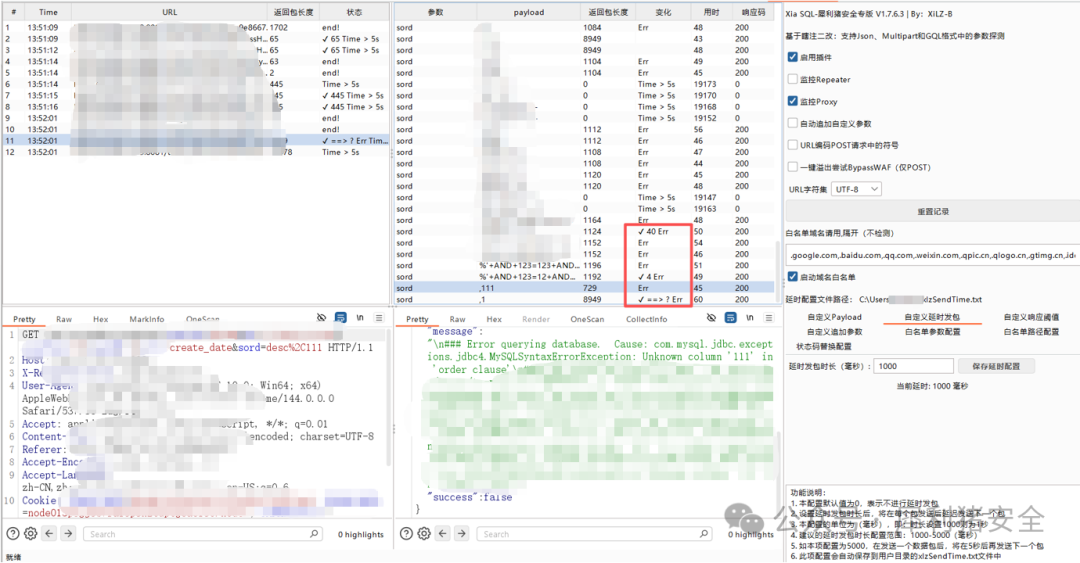Switch to the Hex tab in request panel
The image size is (1080, 563).
pos(100,319)
